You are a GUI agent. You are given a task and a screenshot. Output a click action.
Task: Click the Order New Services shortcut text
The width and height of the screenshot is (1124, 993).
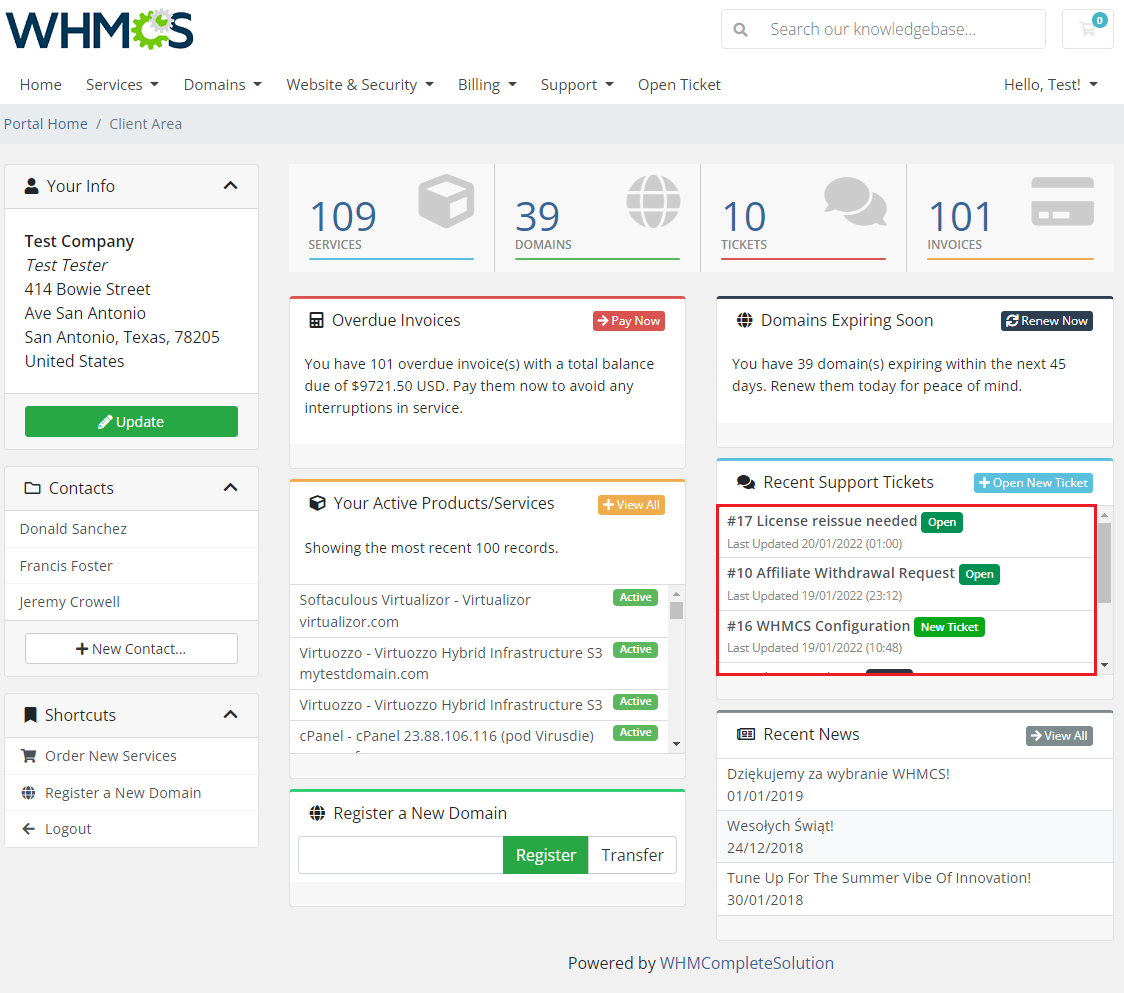(x=110, y=756)
